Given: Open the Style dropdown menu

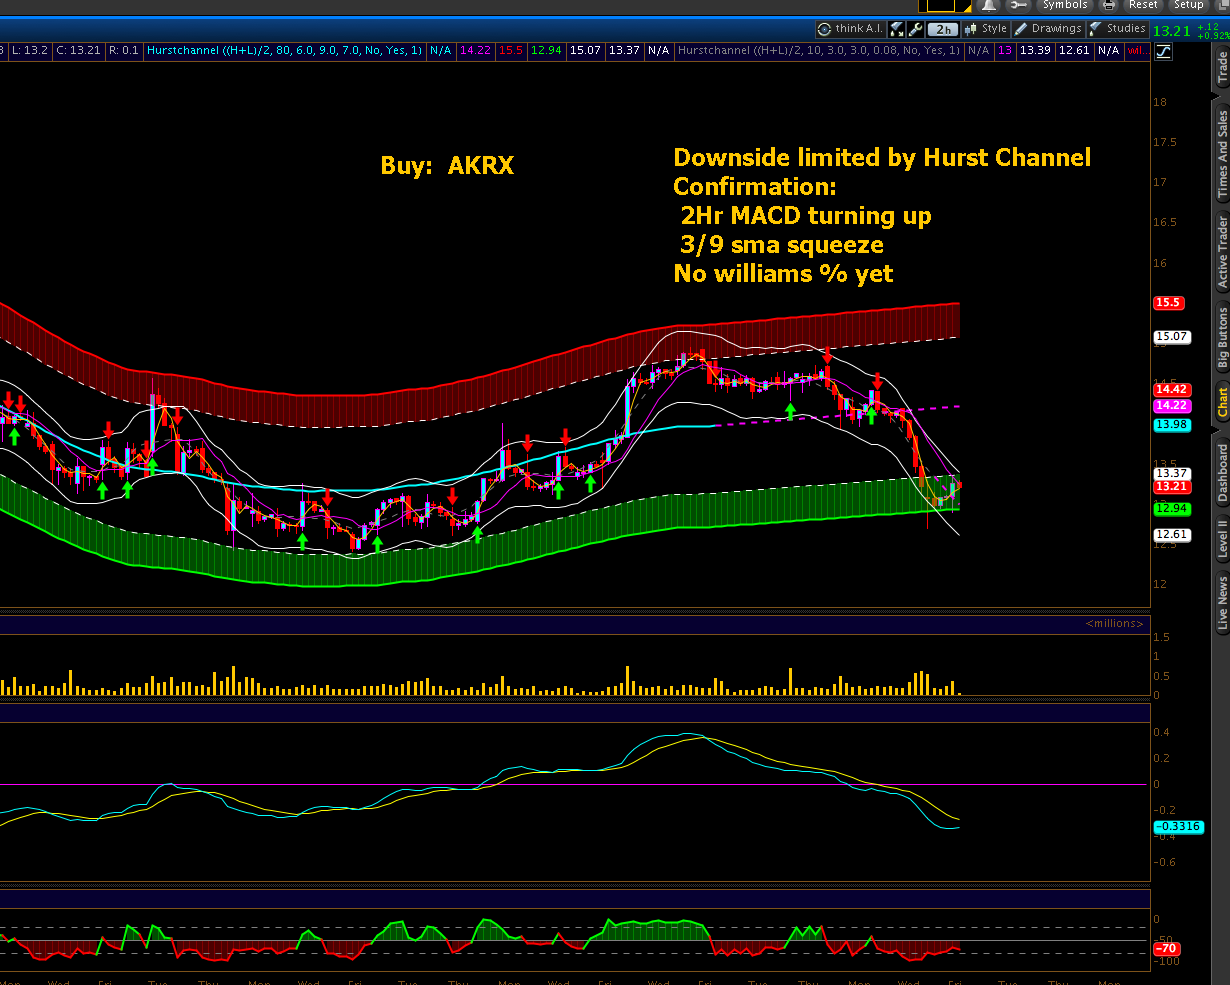Looking at the screenshot, I should tap(993, 29).
